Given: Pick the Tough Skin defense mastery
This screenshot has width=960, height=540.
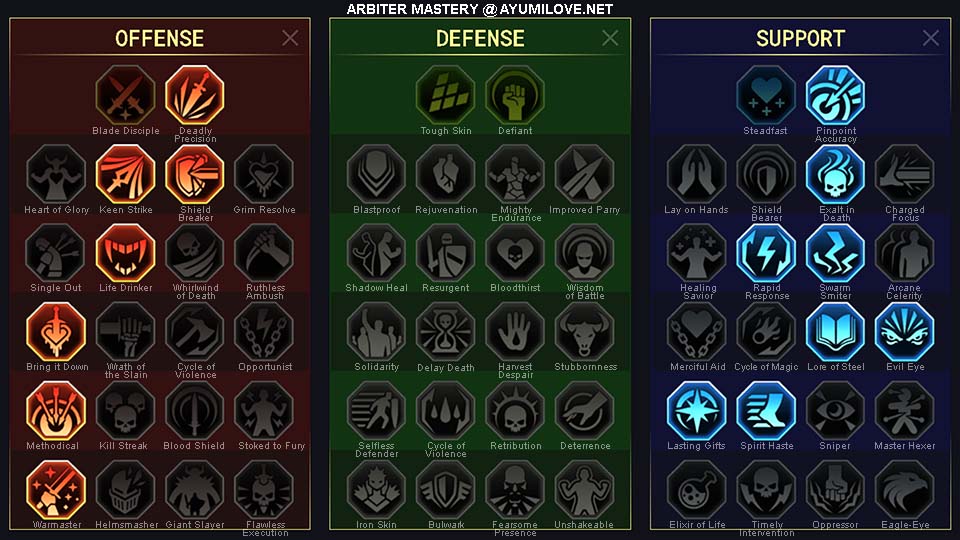Looking at the screenshot, I should click(x=446, y=95).
